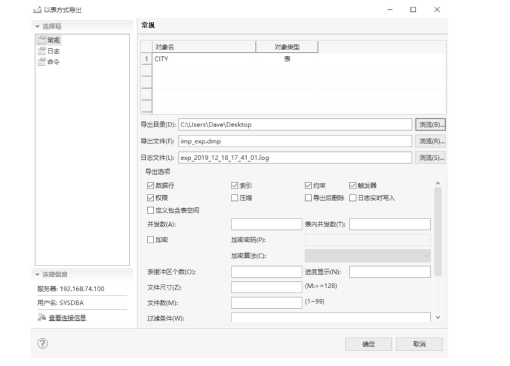Click the export options scrollbar thumb
Image resolution: width=510 pixels, height=366 pixels.
point(438,231)
